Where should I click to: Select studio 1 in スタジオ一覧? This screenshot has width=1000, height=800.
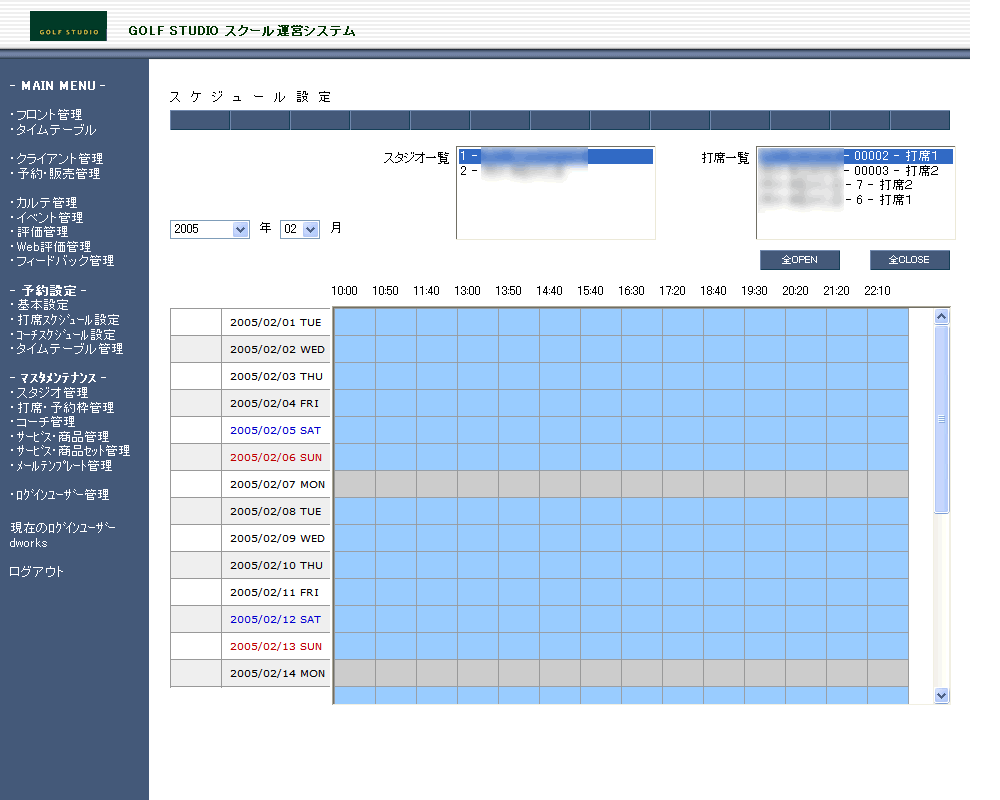pos(555,156)
